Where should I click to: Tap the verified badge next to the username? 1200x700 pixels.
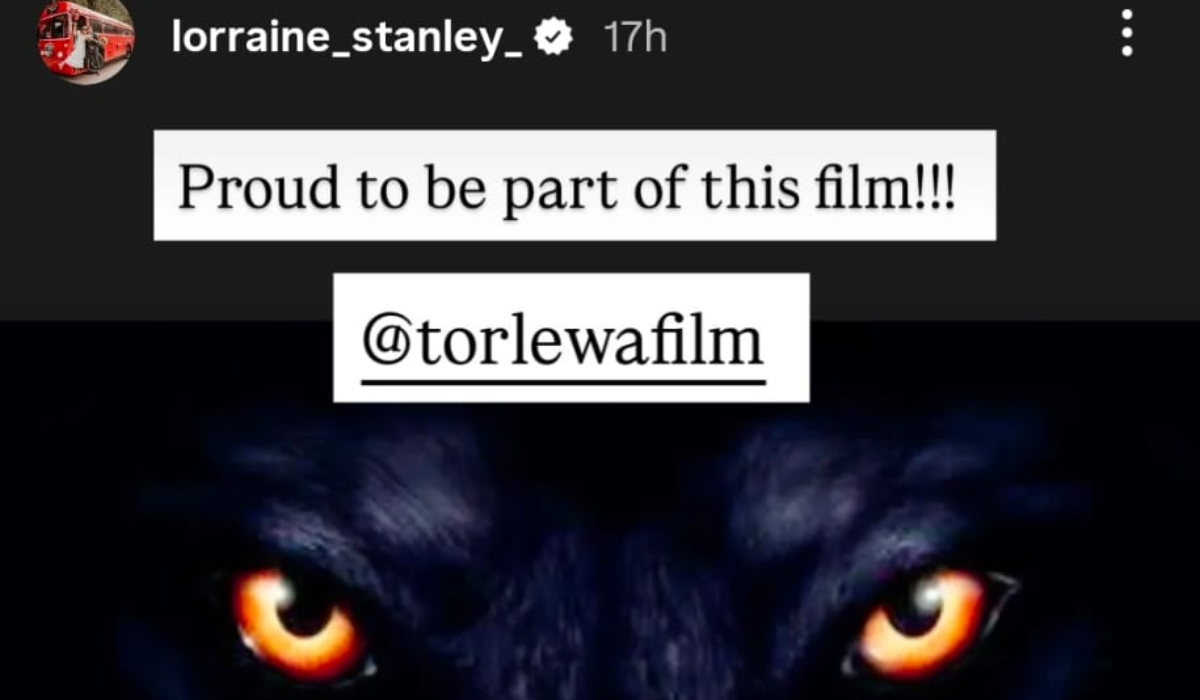click(553, 38)
